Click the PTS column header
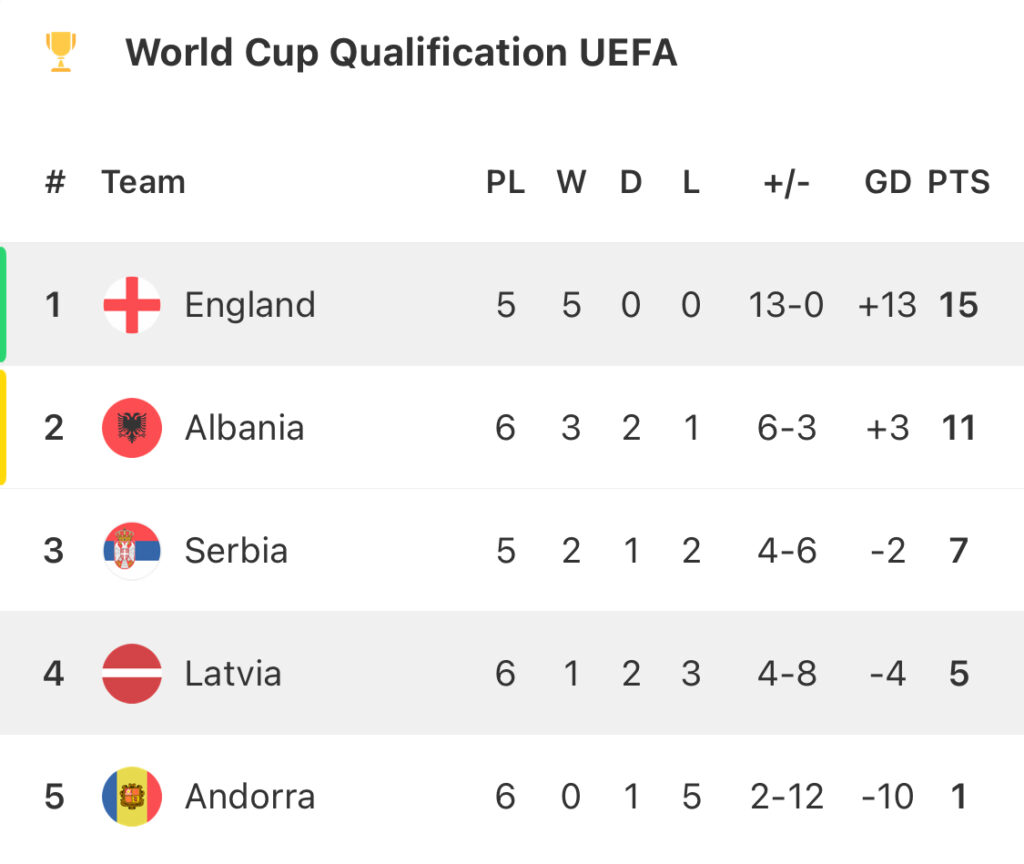The image size is (1024, 864). pos(958,182)
